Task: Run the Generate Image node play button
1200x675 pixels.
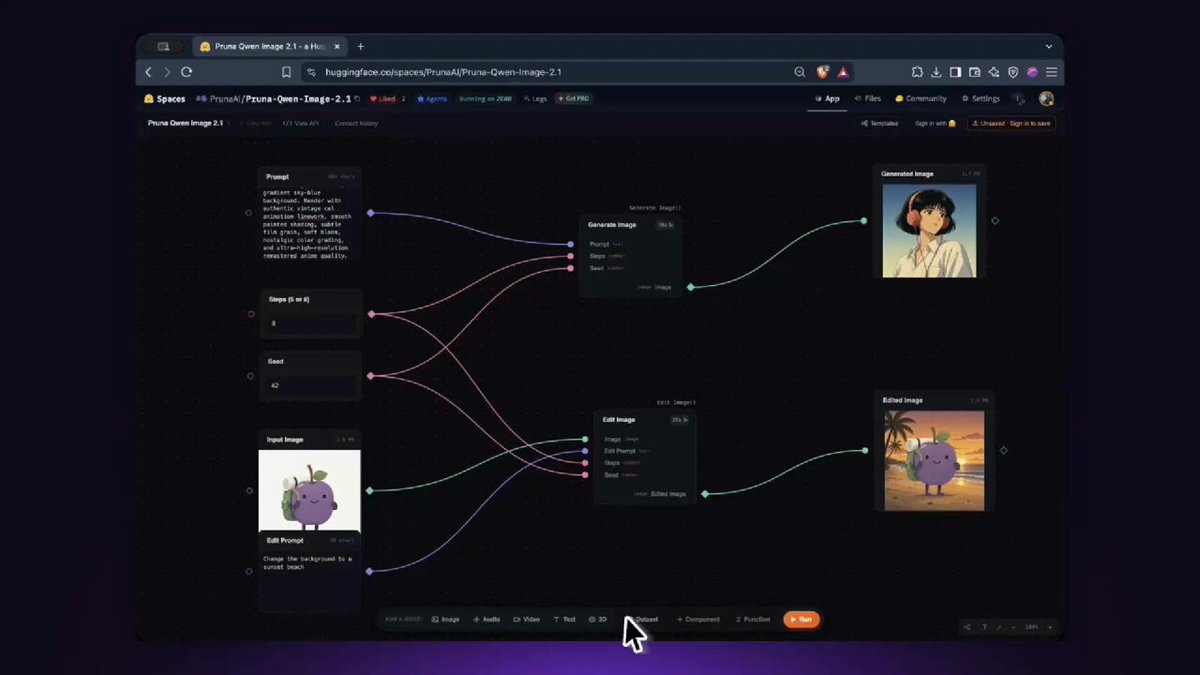Action: tap(665, 225)
